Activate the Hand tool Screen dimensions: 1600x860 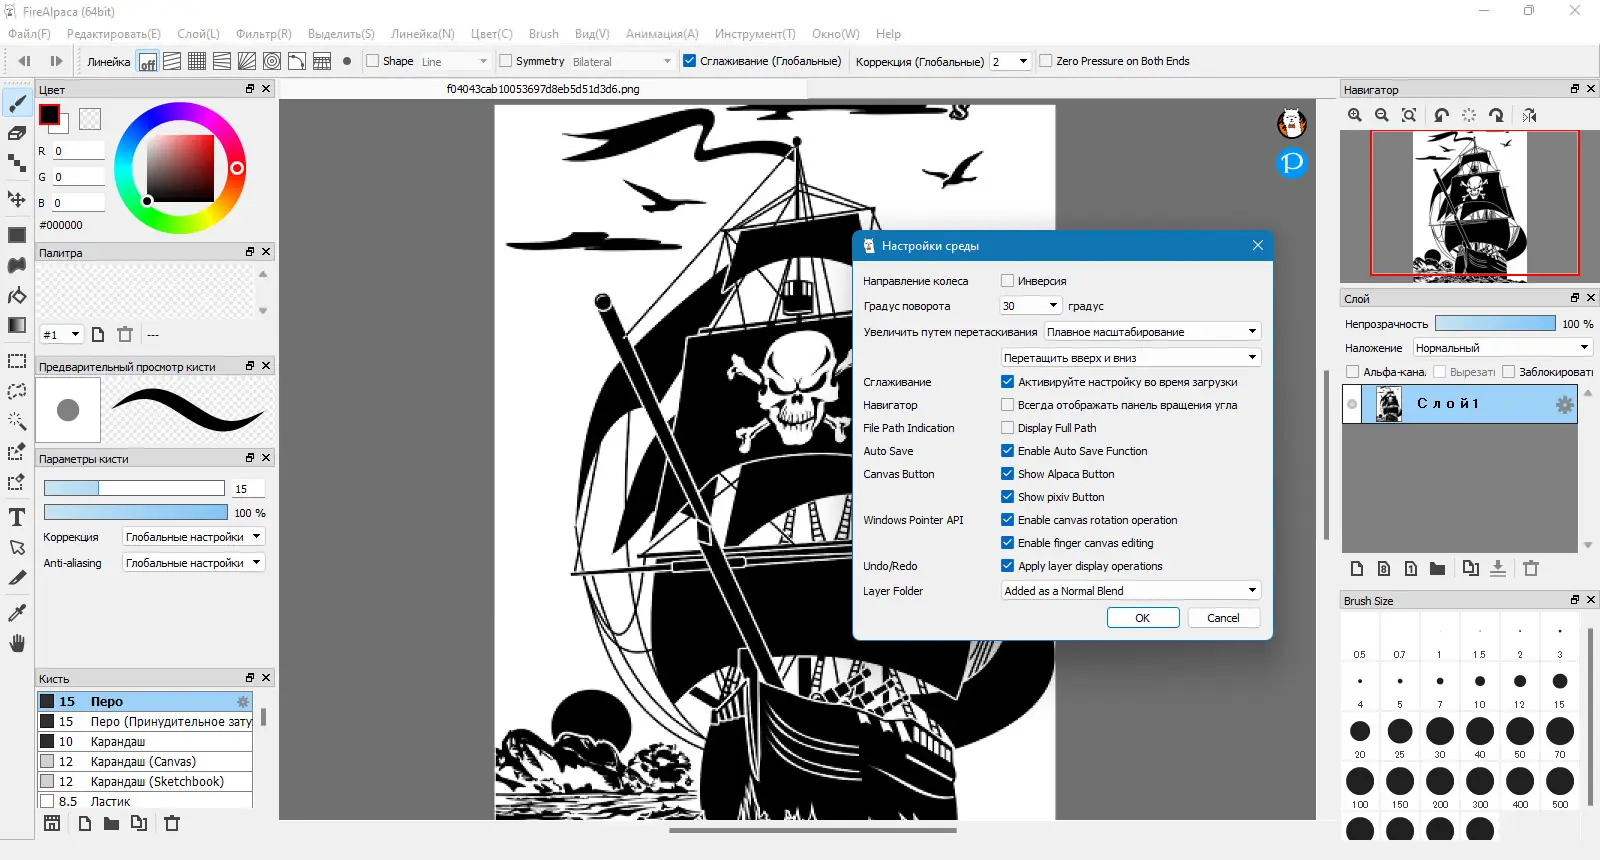(x=17, y=643)
